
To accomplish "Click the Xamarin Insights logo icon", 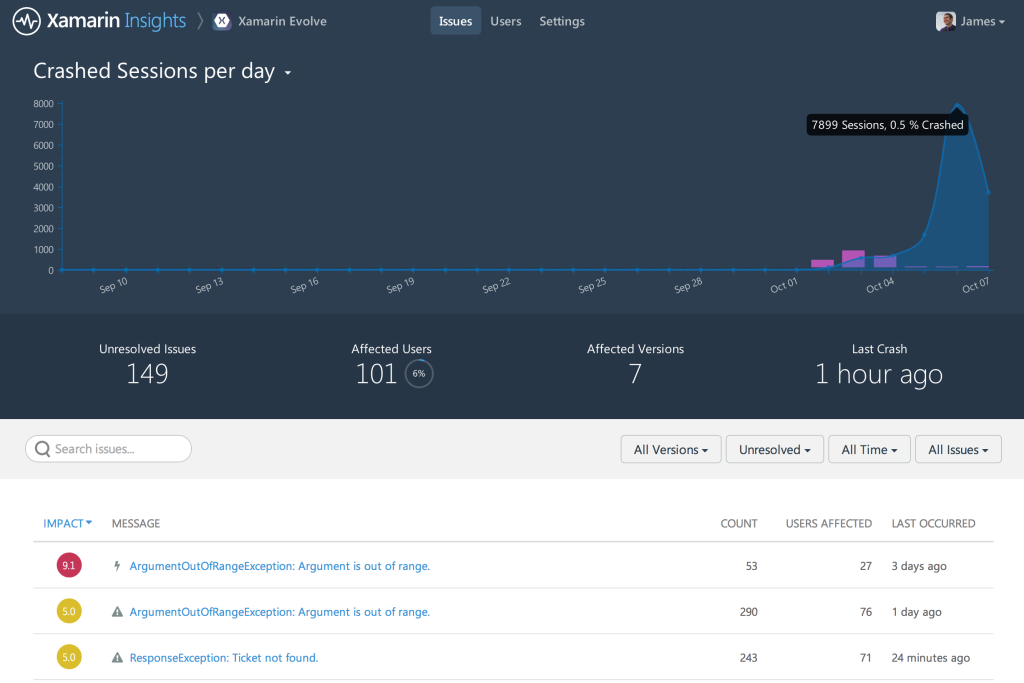I will point(27,21).
